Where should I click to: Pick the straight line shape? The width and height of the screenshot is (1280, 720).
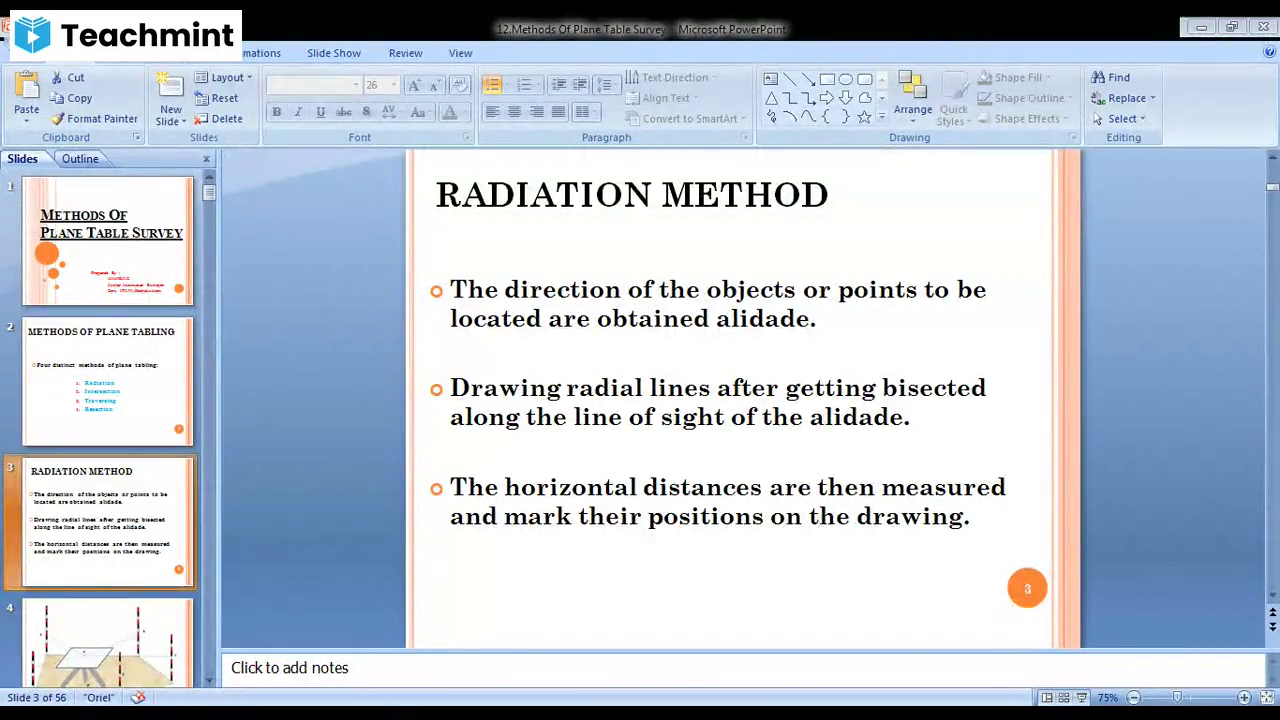point(789,79)
